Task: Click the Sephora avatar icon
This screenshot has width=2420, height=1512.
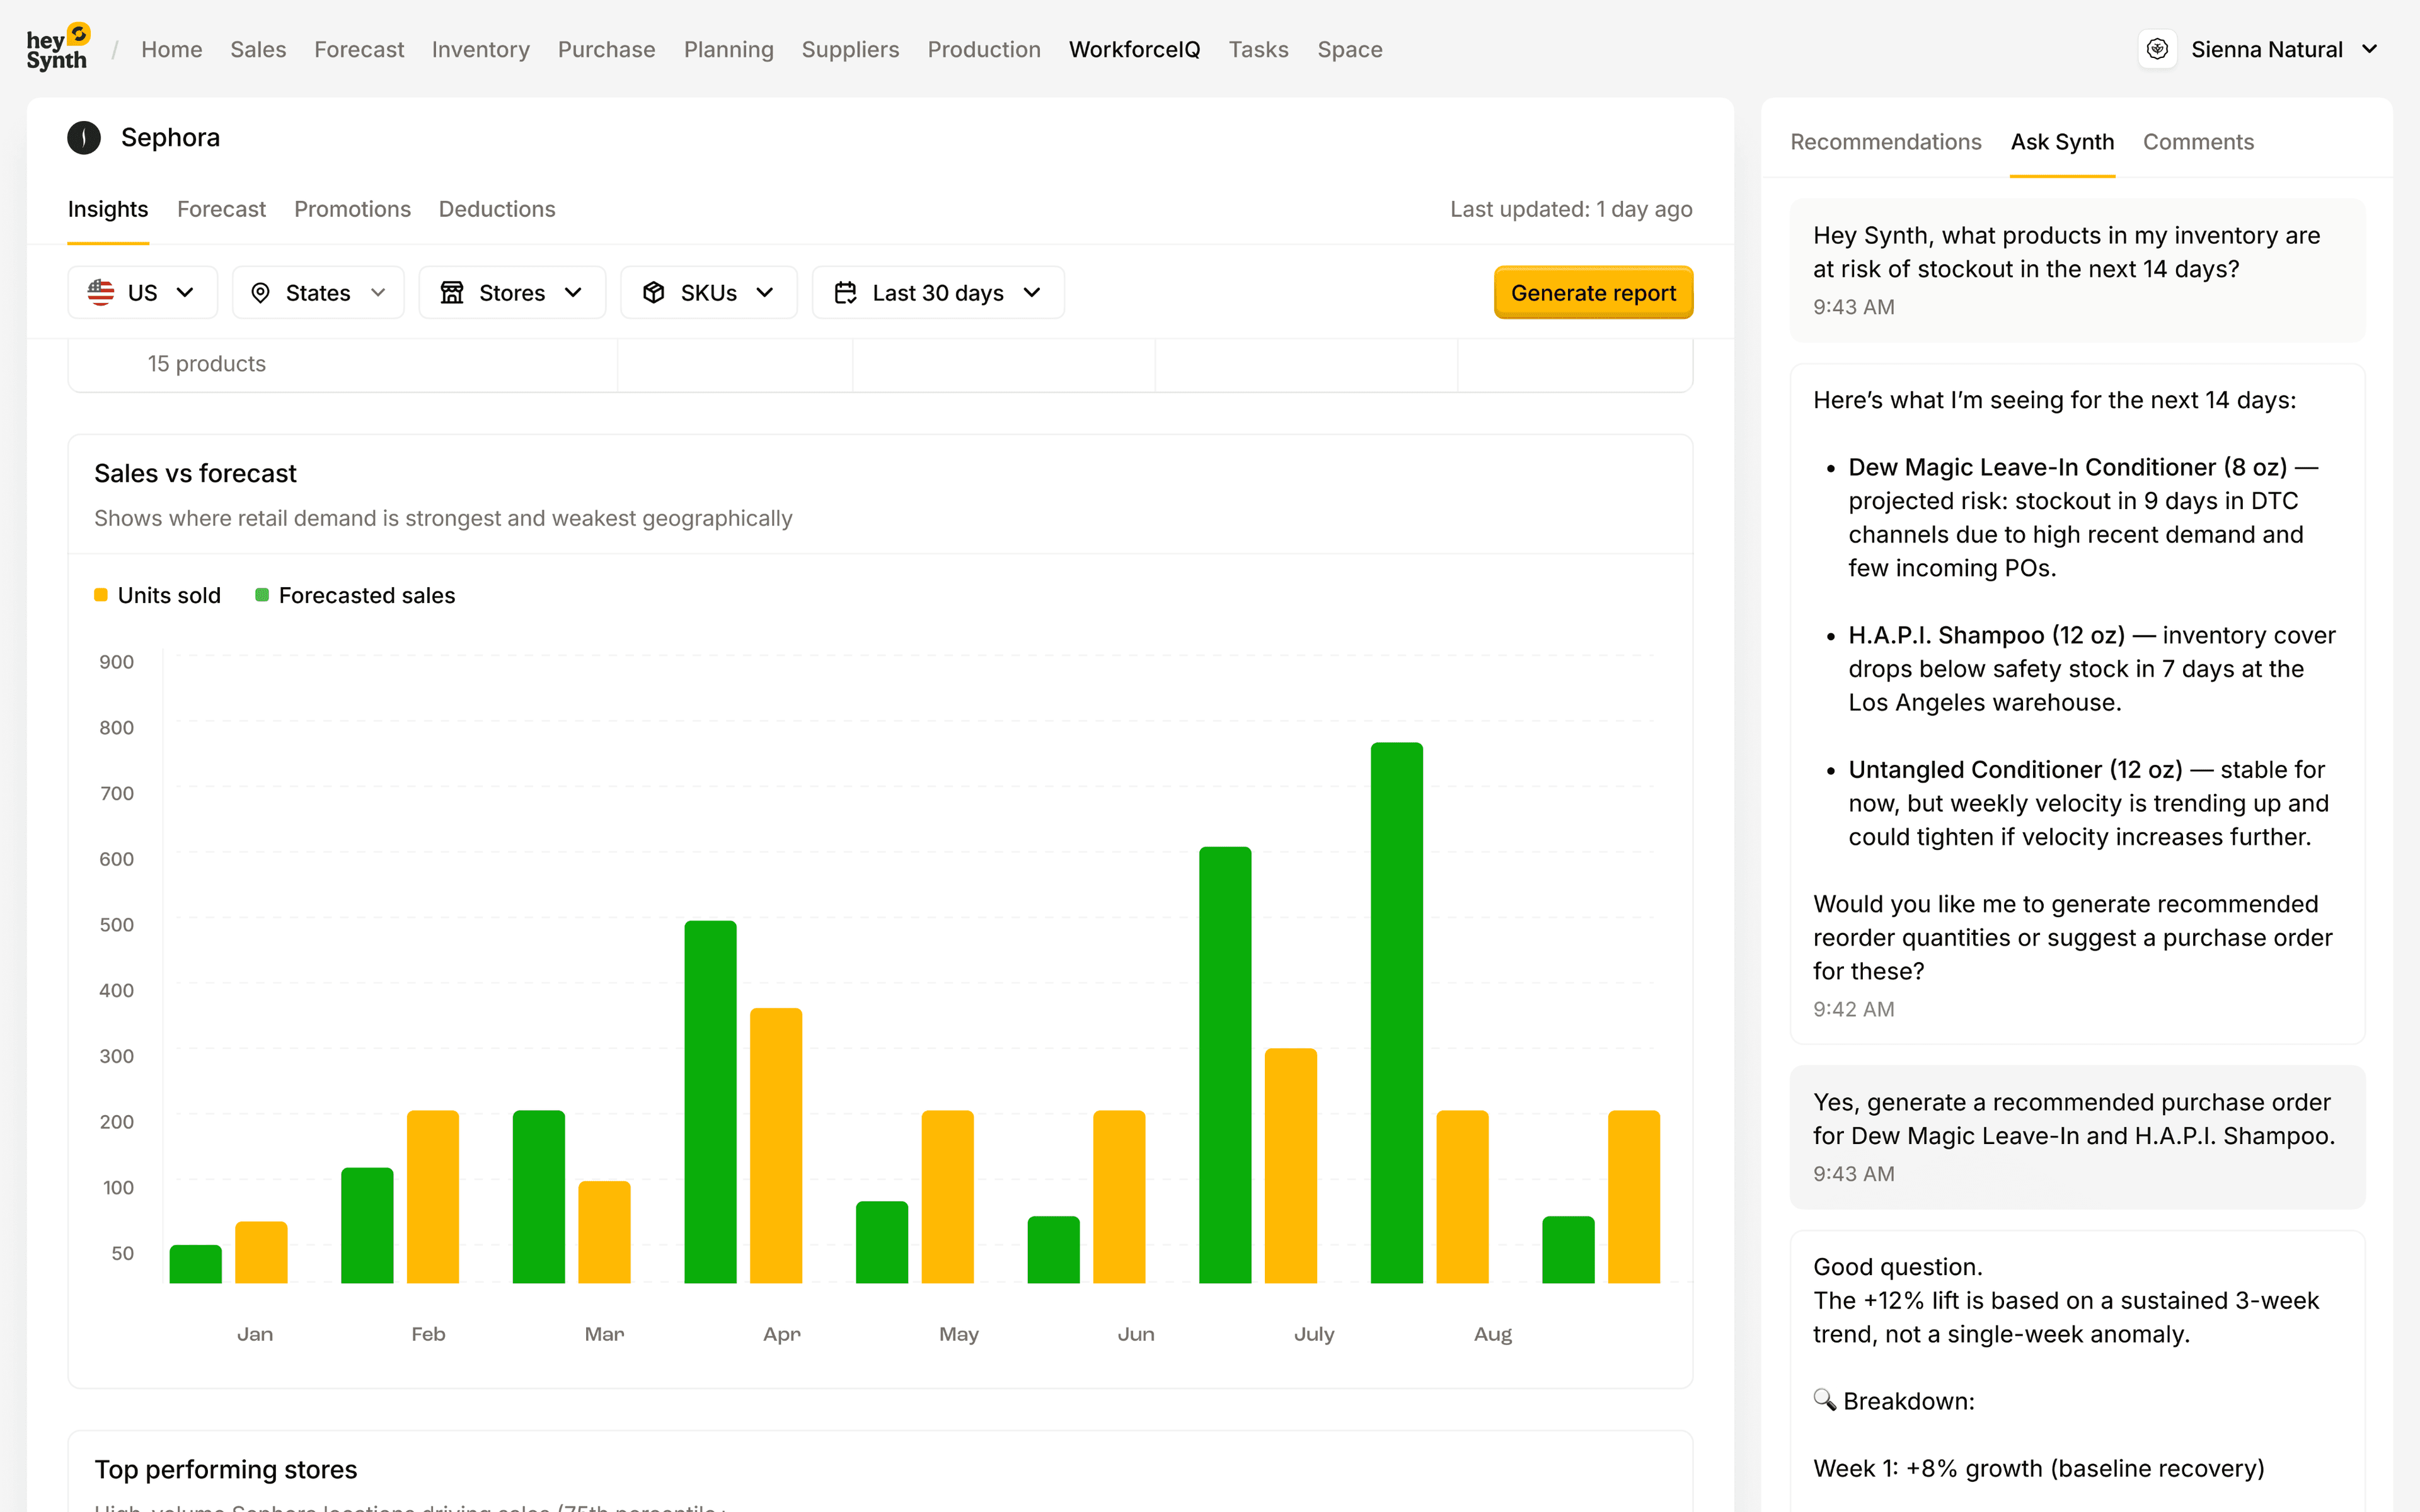Action: 84,137
